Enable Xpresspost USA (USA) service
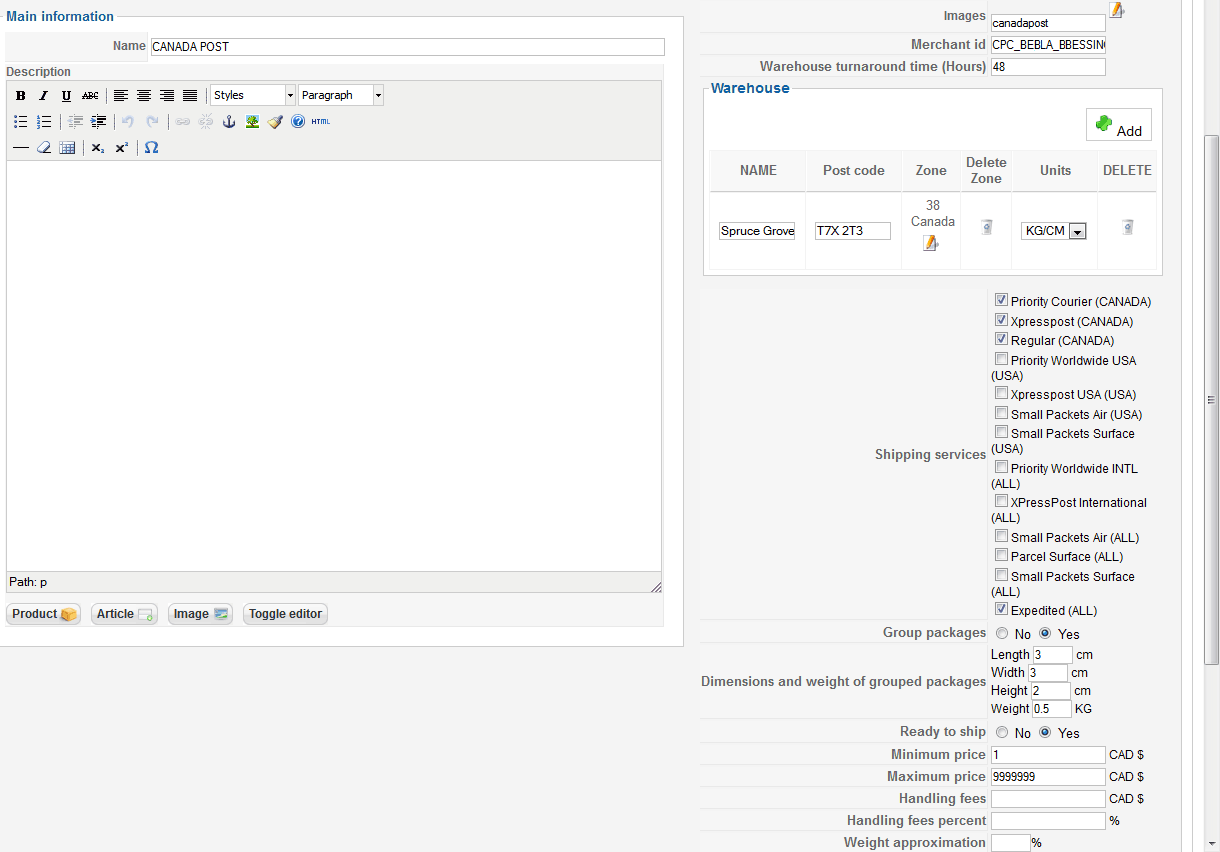 (1001, 393)
